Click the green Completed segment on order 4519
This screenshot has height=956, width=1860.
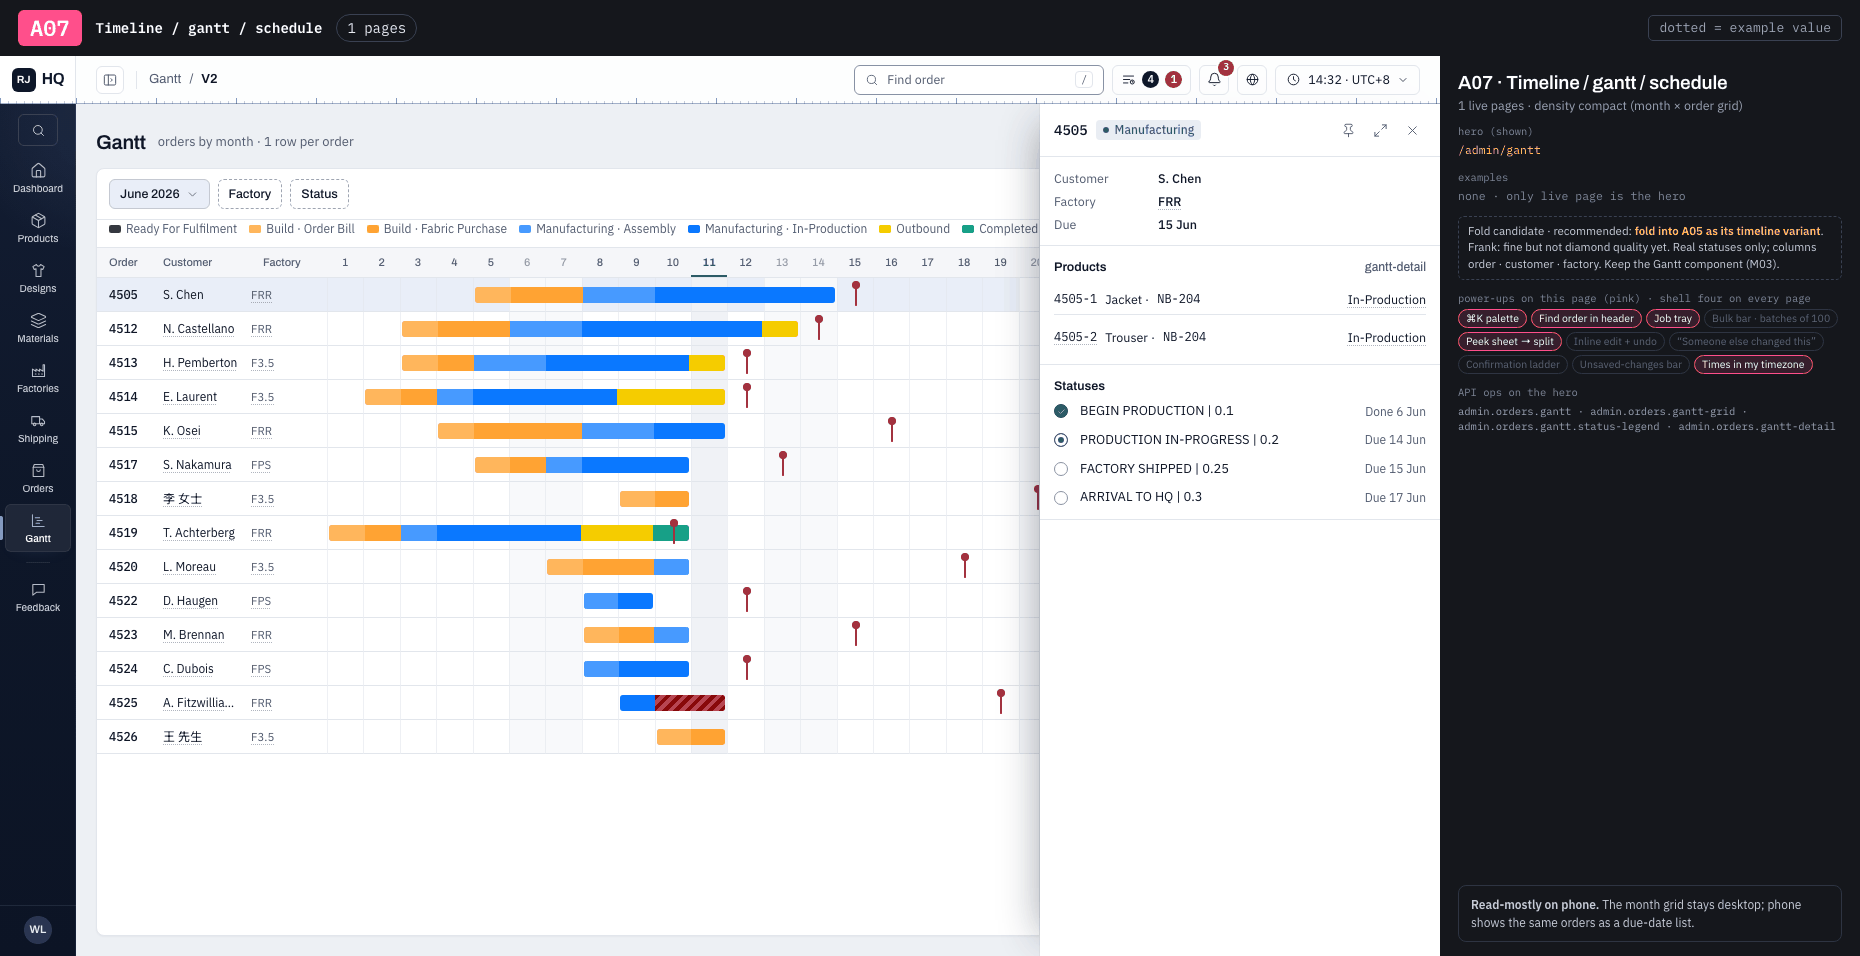(x=671, y=533)
